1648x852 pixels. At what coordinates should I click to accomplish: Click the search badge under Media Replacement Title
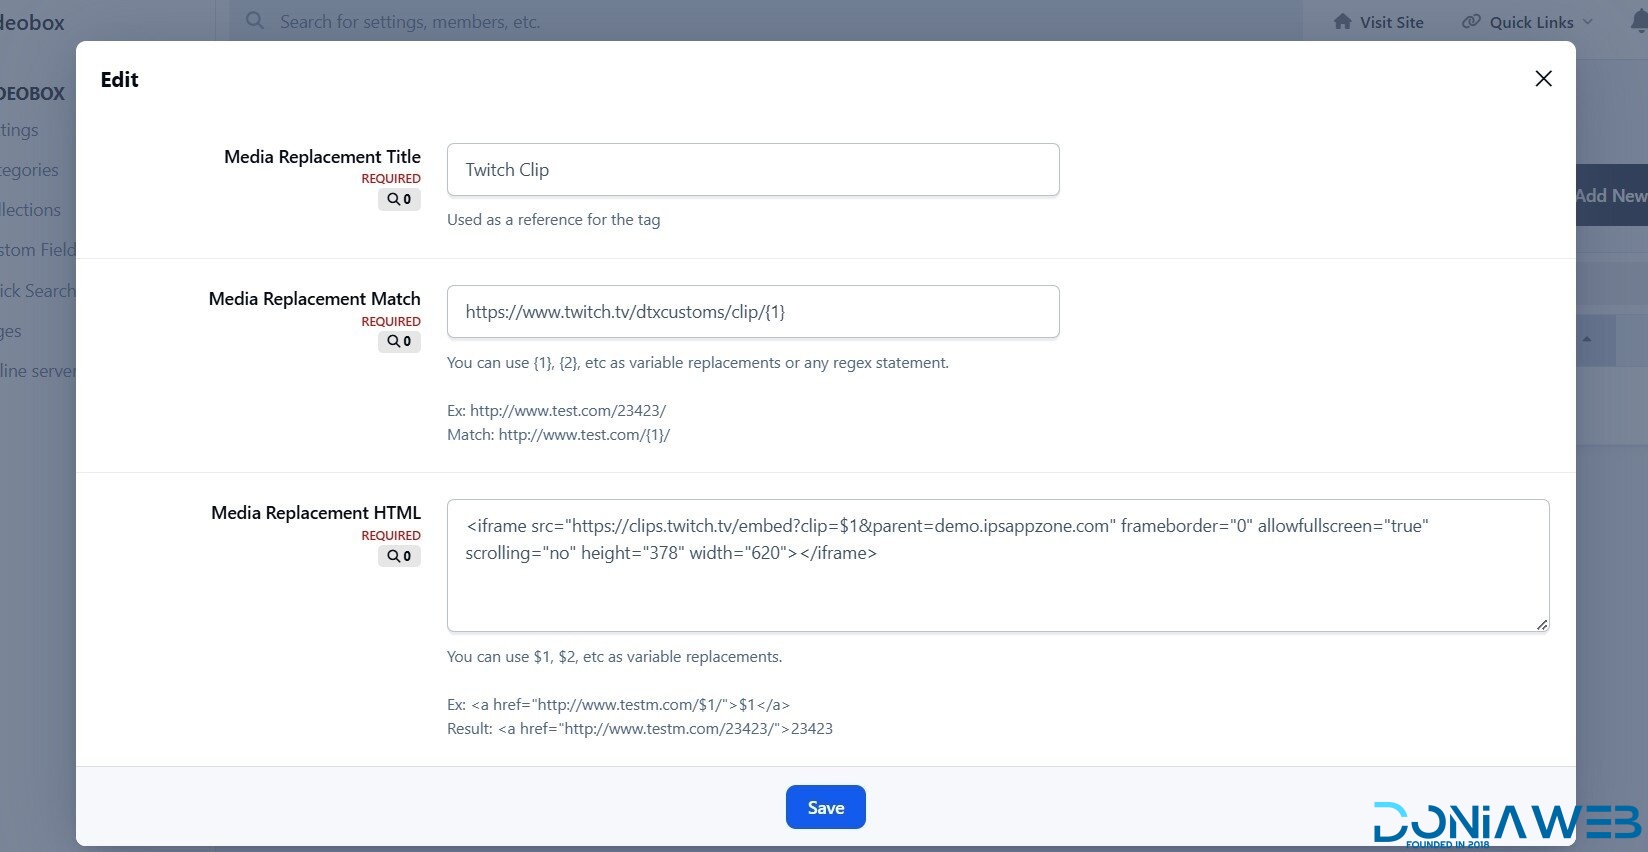click(399, 199)
